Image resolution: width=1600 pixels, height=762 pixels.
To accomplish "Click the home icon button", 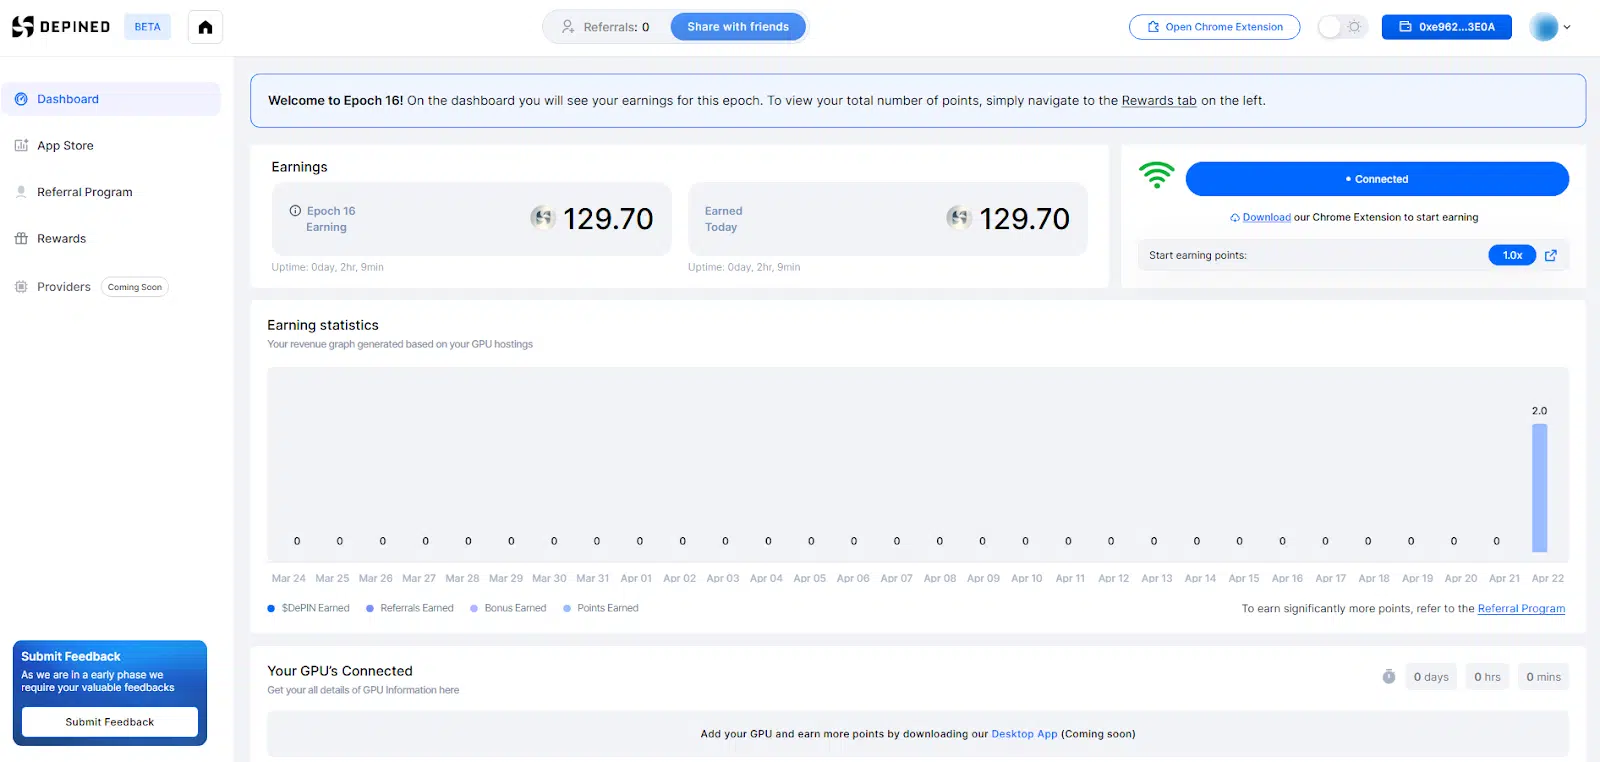I will 205,27.
